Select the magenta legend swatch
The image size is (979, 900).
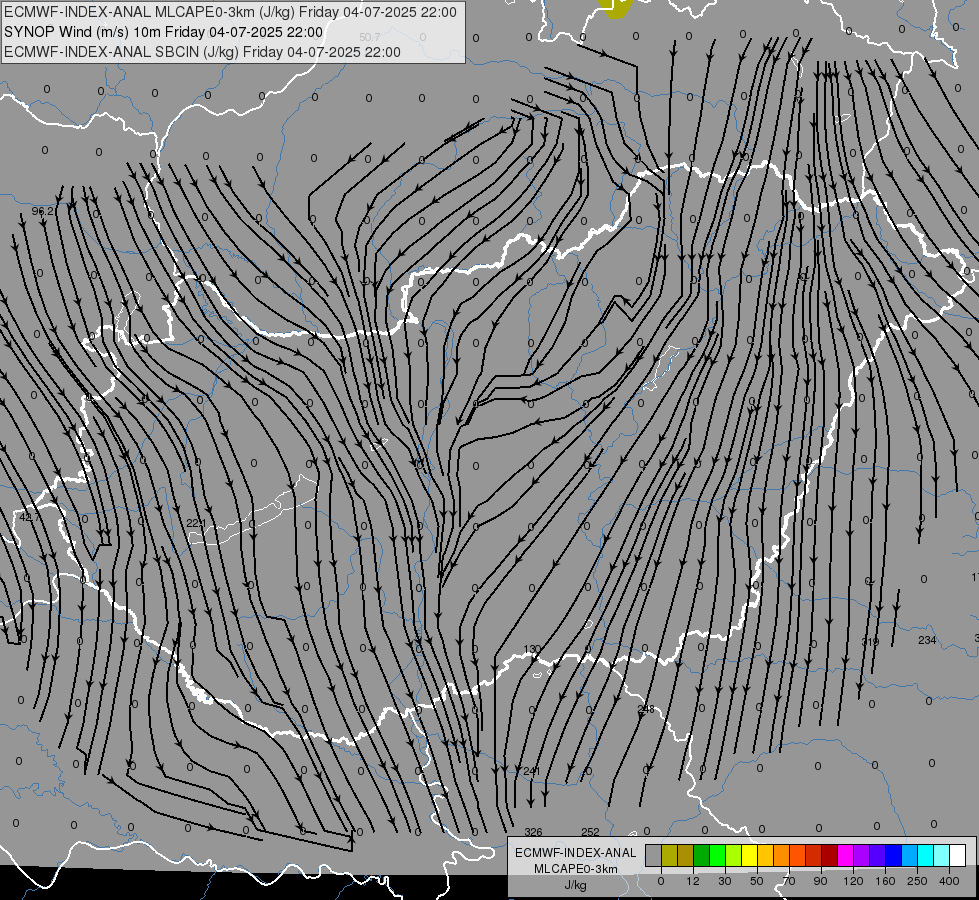click(846, 856)
